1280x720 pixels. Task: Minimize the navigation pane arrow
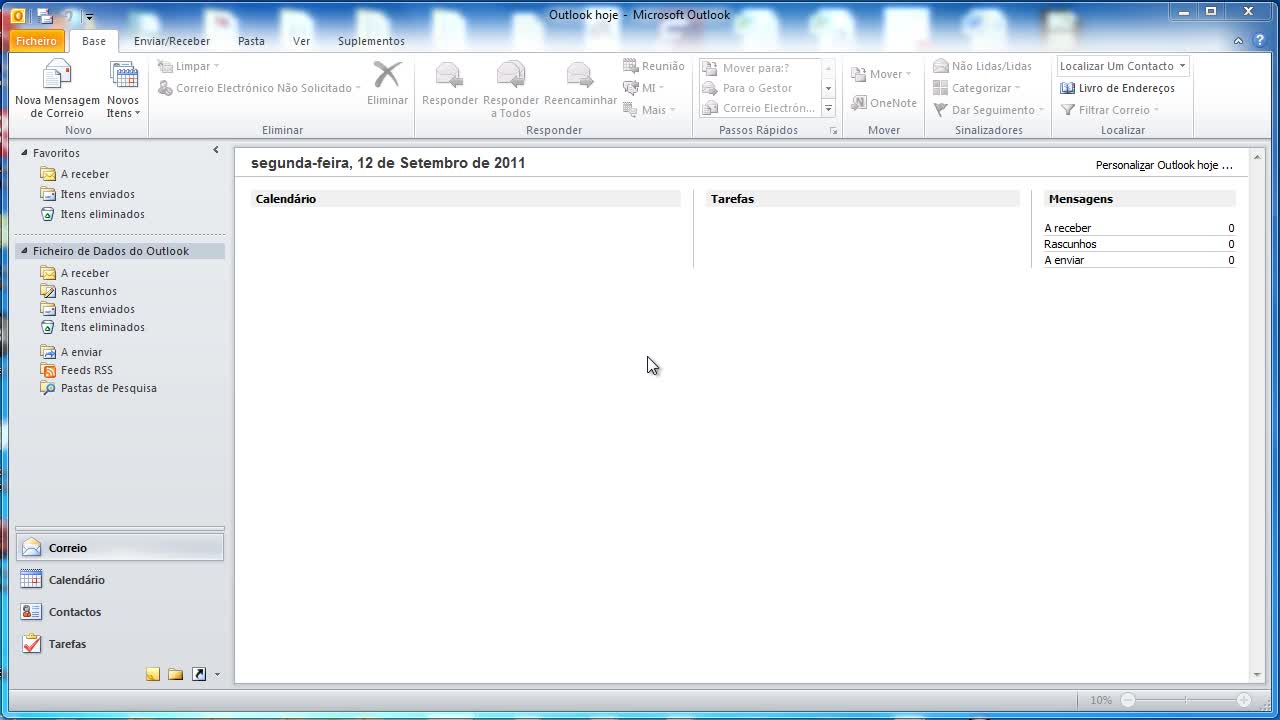[x=215, y=150]
